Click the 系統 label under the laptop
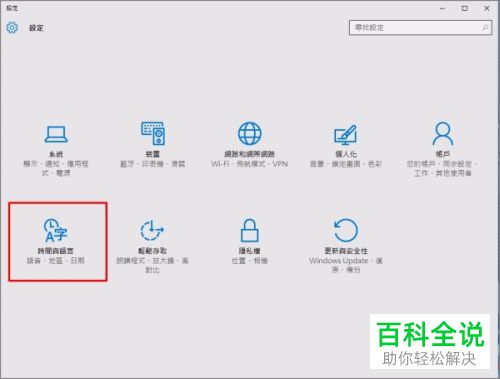 pos(56,154)
